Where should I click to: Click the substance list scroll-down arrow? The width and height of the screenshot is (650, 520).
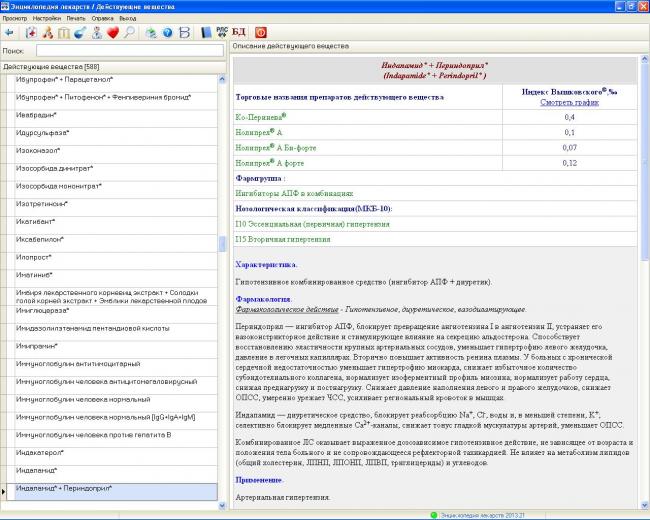coord(222,505)
